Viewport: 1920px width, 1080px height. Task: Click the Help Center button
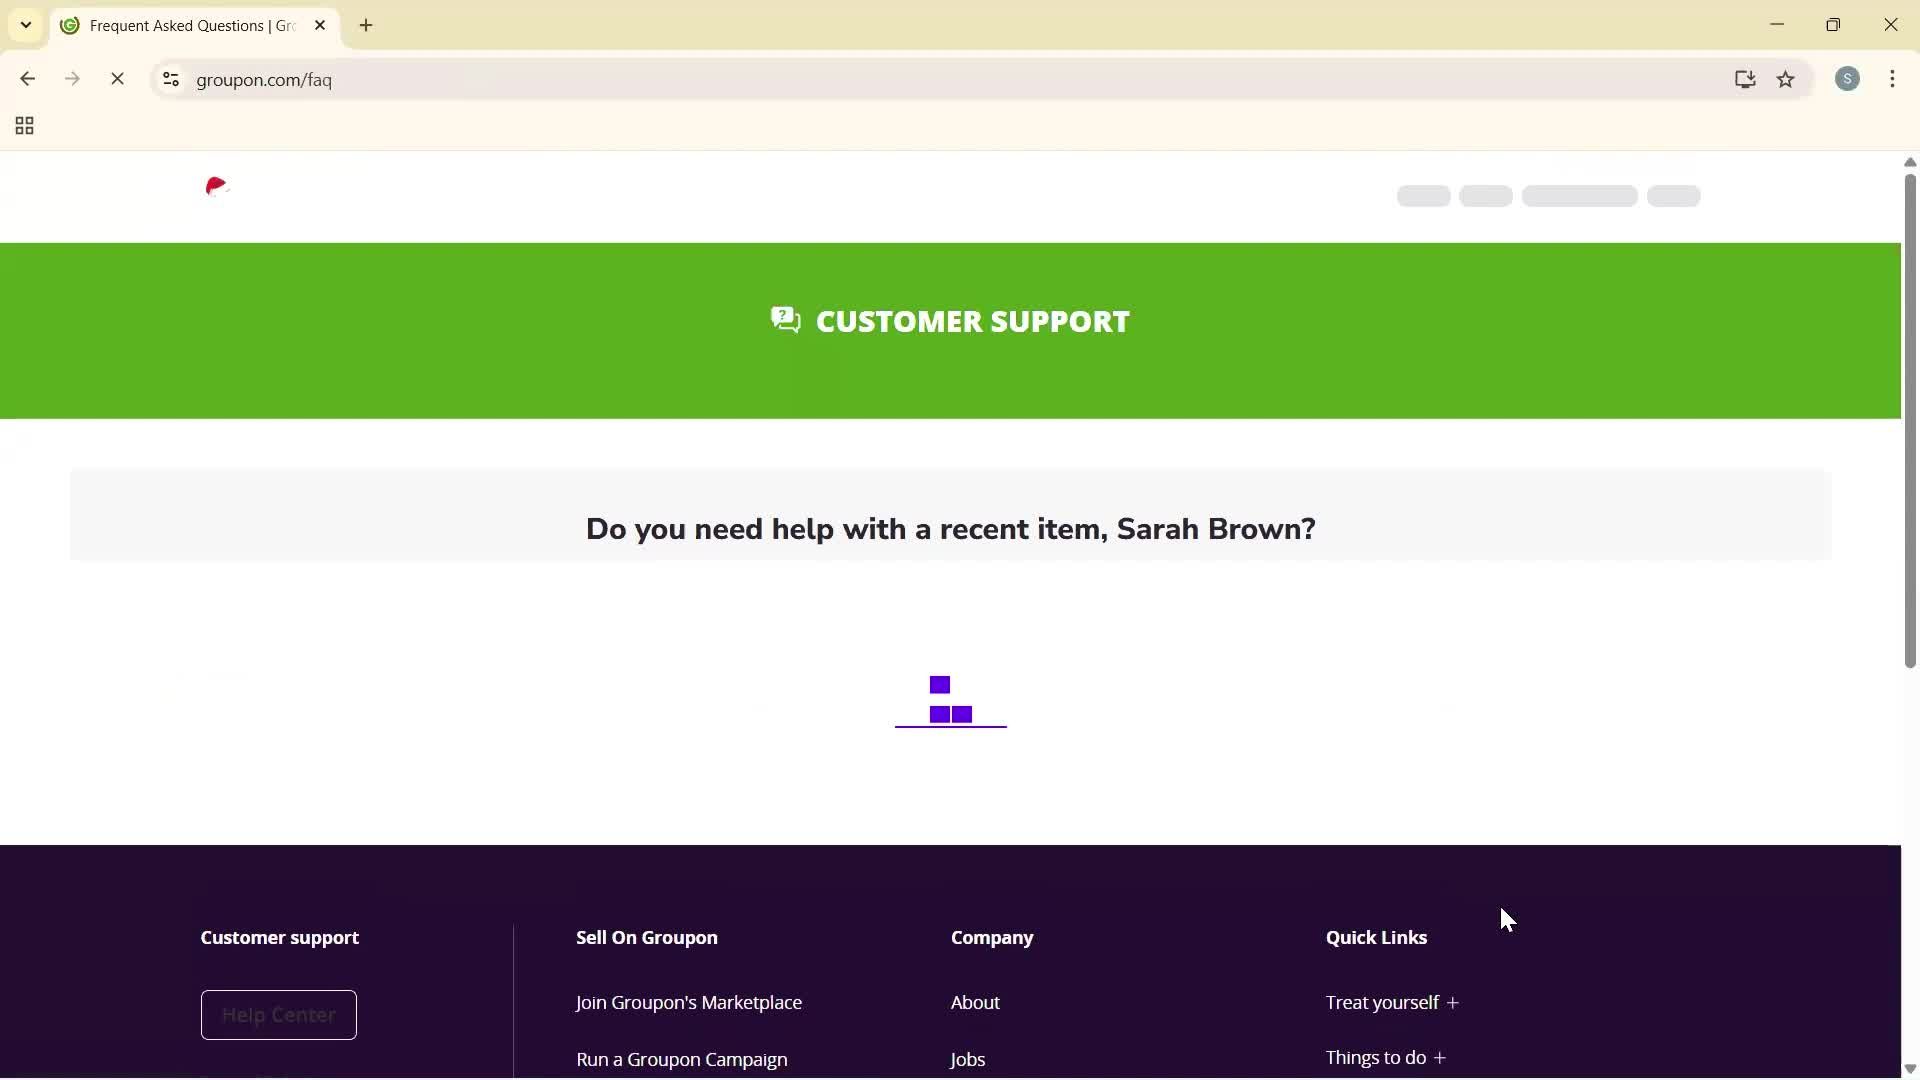tap(278, 1014)
